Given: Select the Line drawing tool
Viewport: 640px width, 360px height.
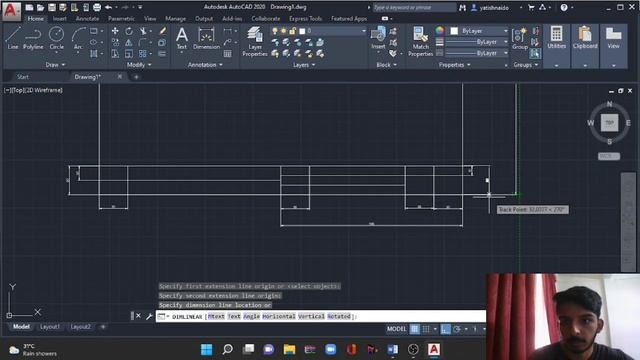Looking at the screenshot, I should point(13,38).
